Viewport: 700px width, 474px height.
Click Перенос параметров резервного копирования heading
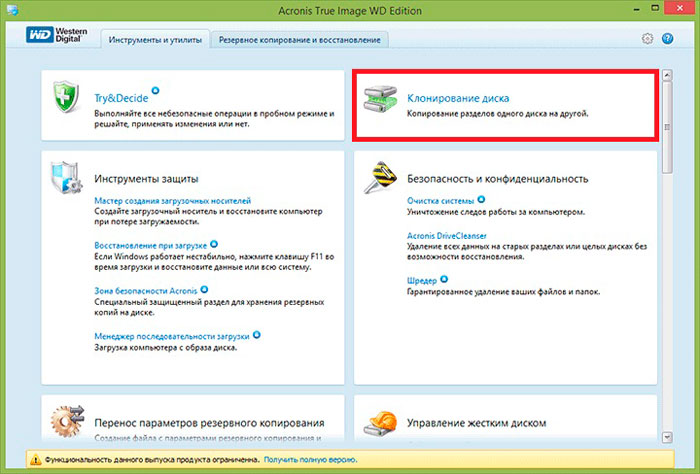coord(209,423)
